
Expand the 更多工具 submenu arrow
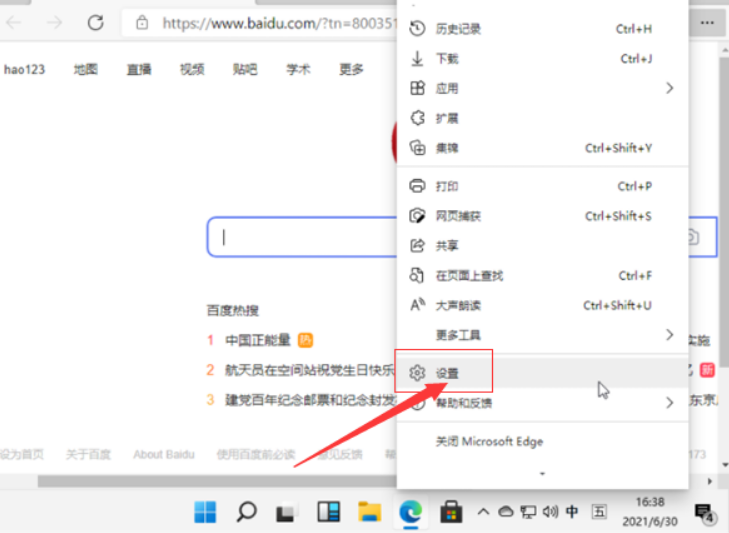[669, 334]
